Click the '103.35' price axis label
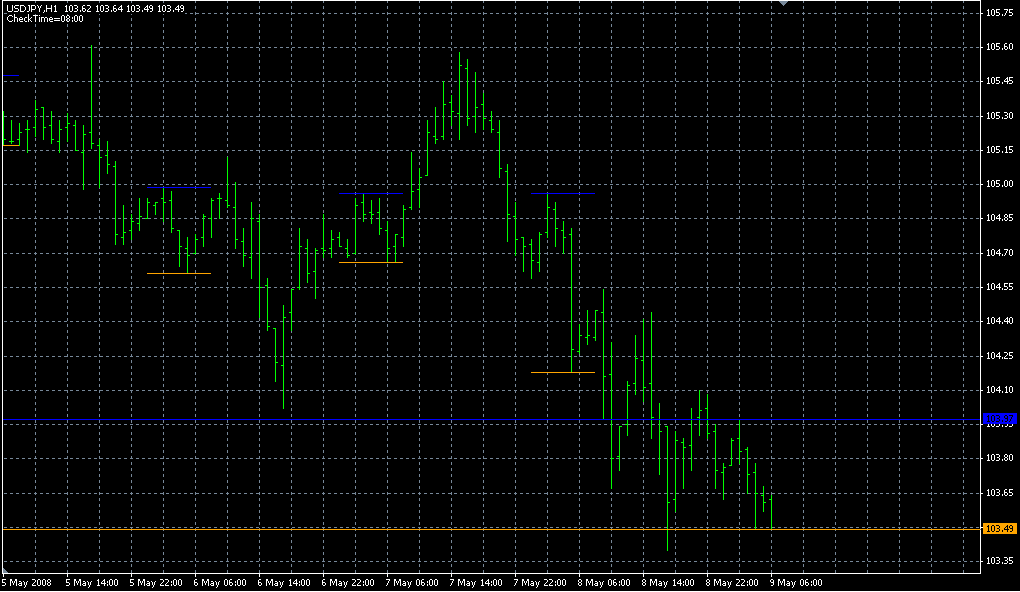Viewport: 1020px width, 592px height. tap(1000, 561)
